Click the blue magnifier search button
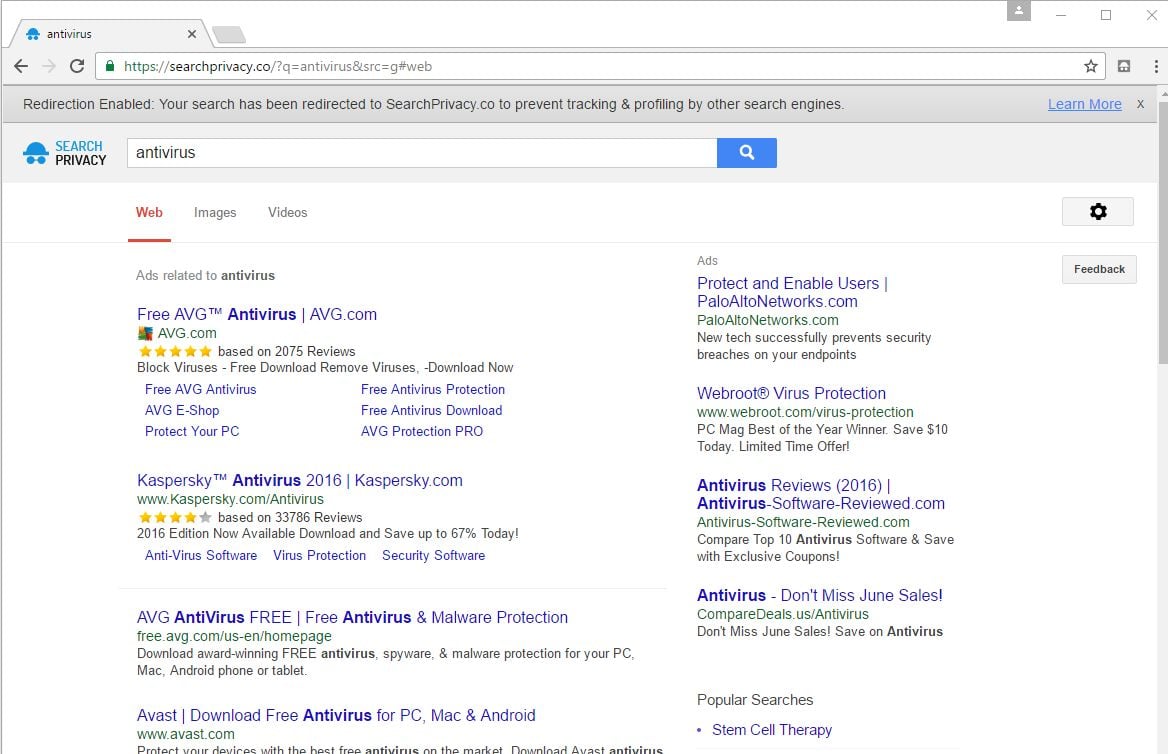Screen dimensions: 1168x754 tap(746, 153)
